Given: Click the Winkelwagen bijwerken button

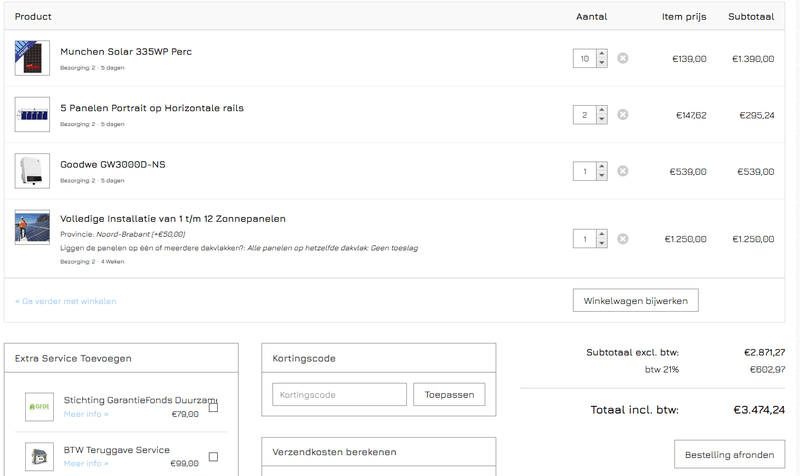Looking at the screenshot, I should 635,300.
